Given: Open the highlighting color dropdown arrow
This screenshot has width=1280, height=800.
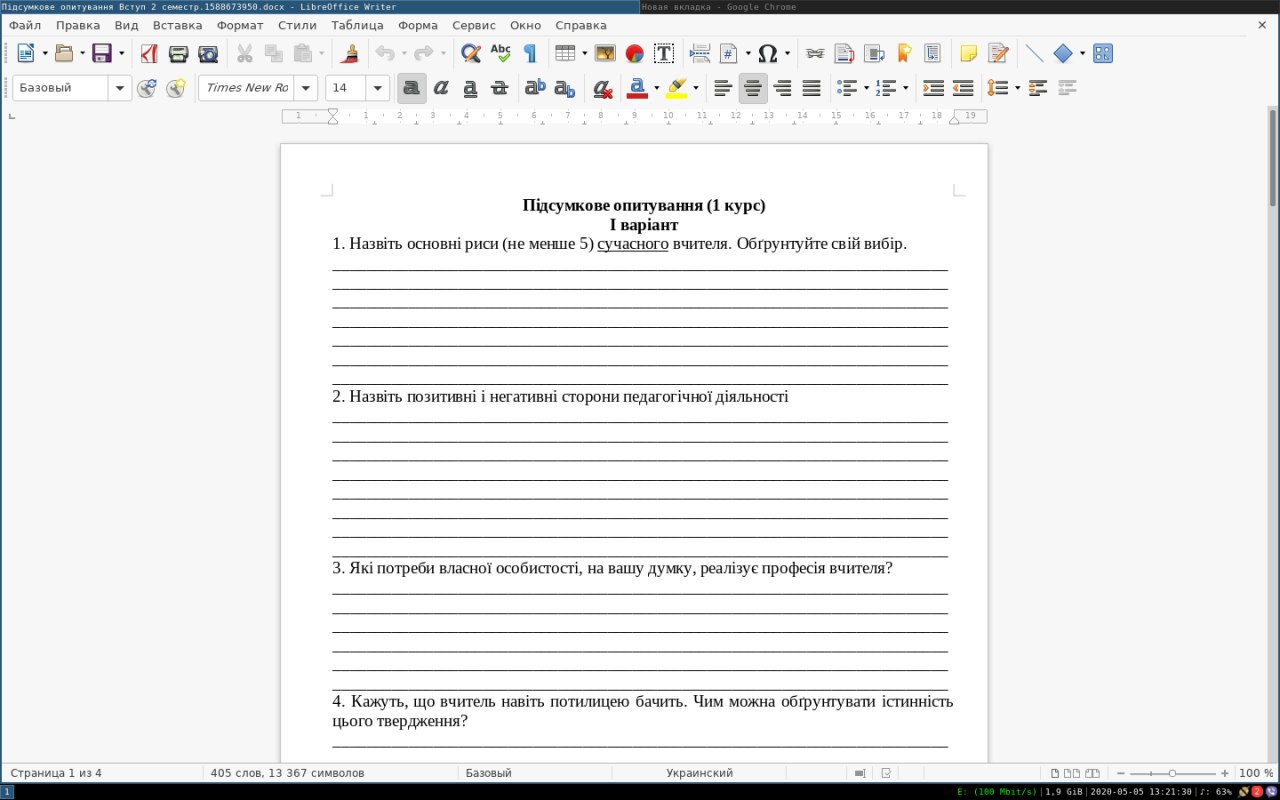Looking at the screenshot, I should tap(696, 88).
